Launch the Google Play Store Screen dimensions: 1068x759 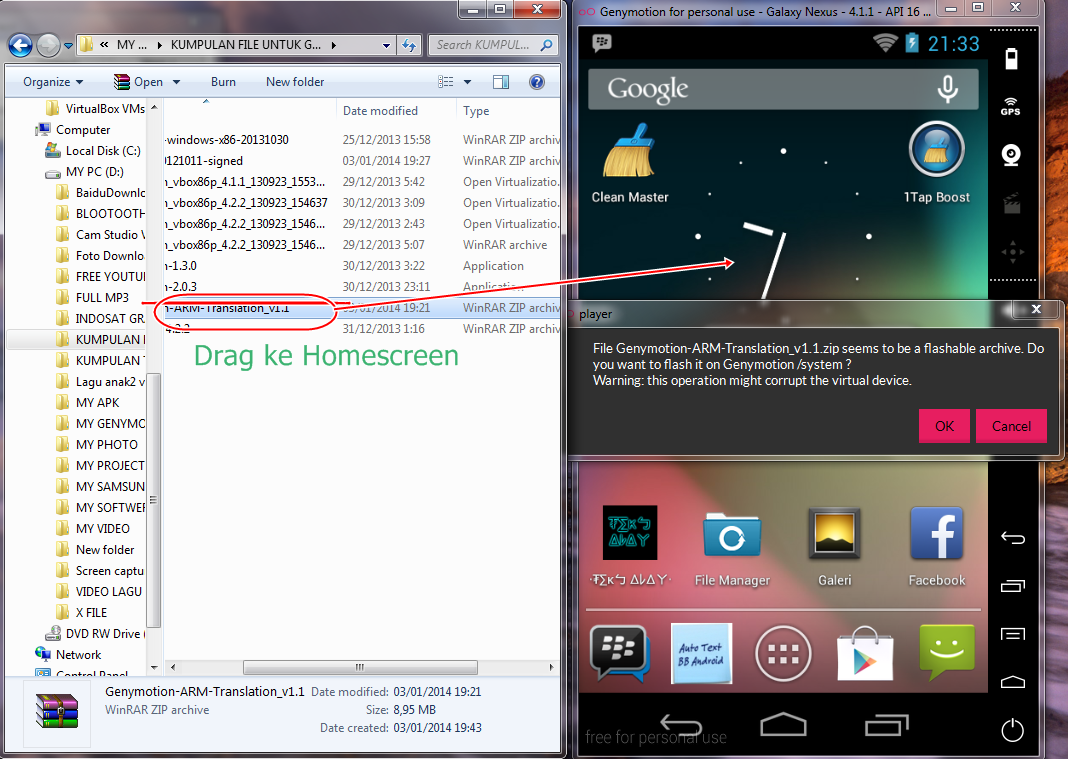pos(864,653)
